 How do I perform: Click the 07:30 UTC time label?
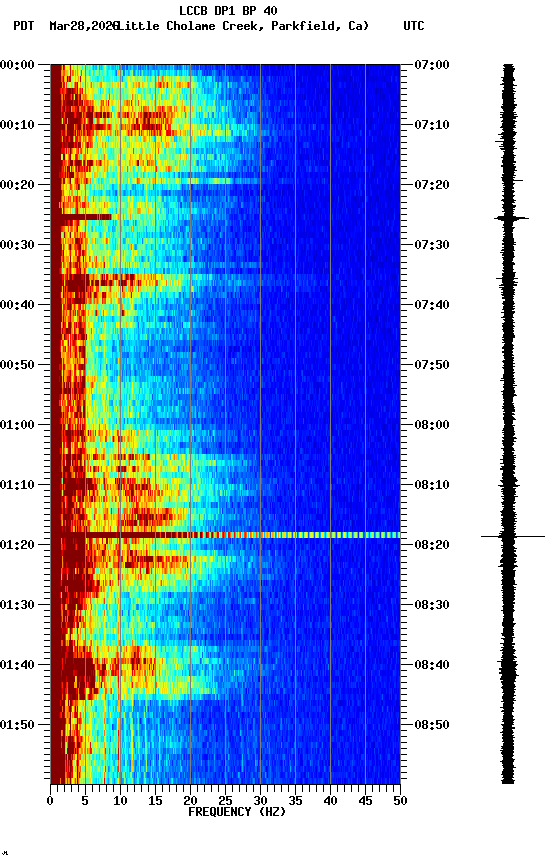pos(432,245)
